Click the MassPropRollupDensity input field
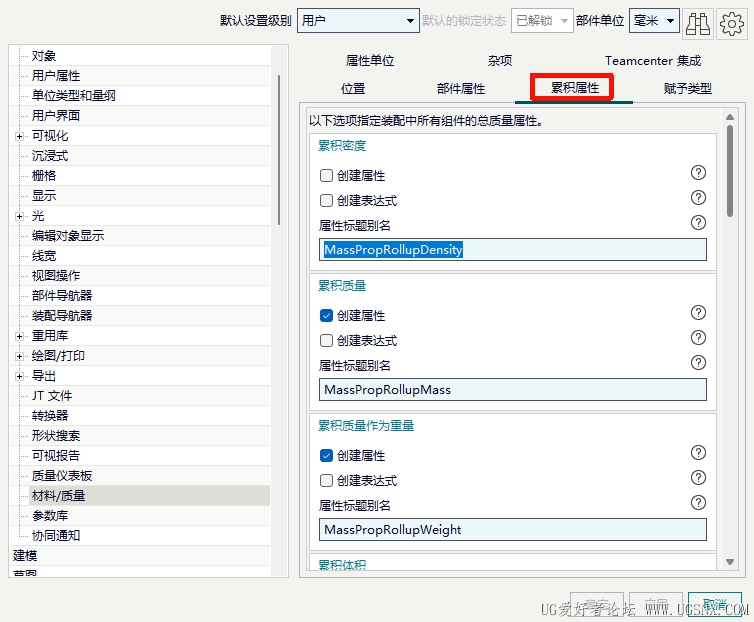The width and height of the screenshot is (754, 622). [513, 250]
